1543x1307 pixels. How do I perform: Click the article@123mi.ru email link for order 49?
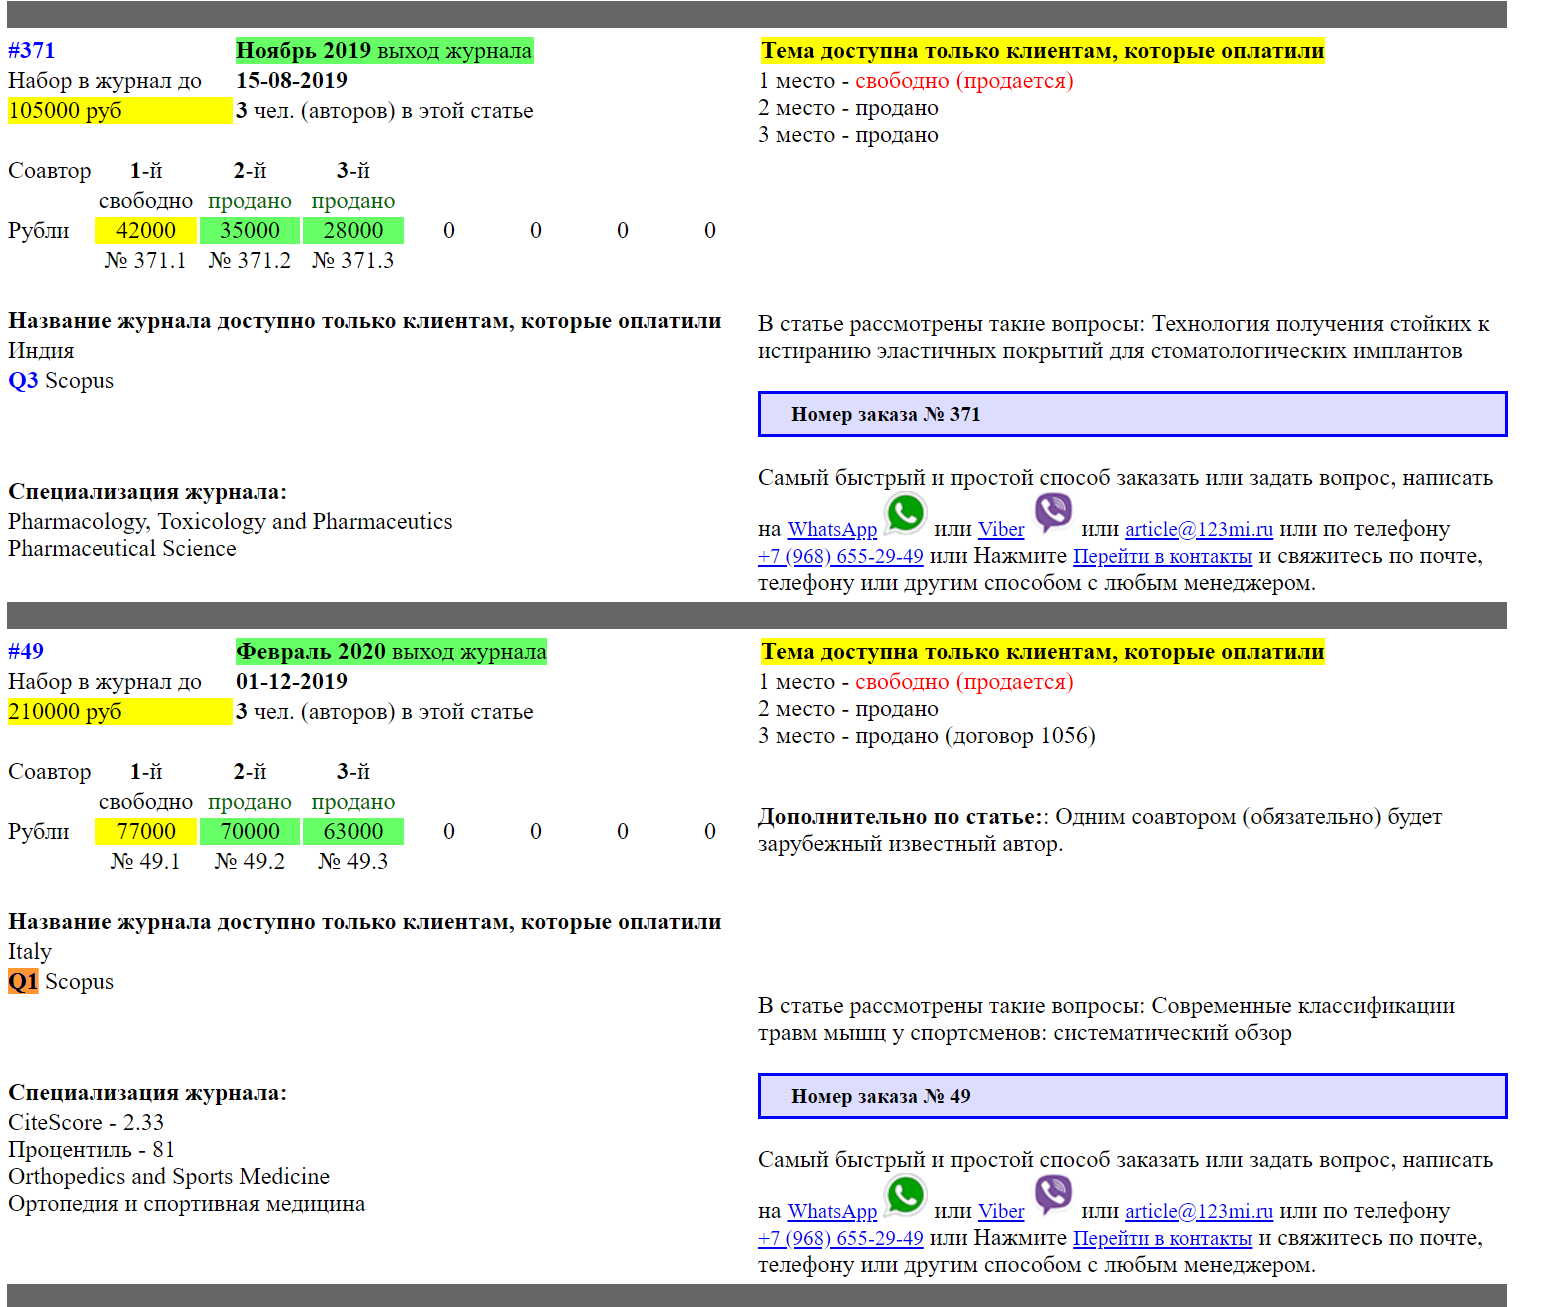click(1198, 1212)
